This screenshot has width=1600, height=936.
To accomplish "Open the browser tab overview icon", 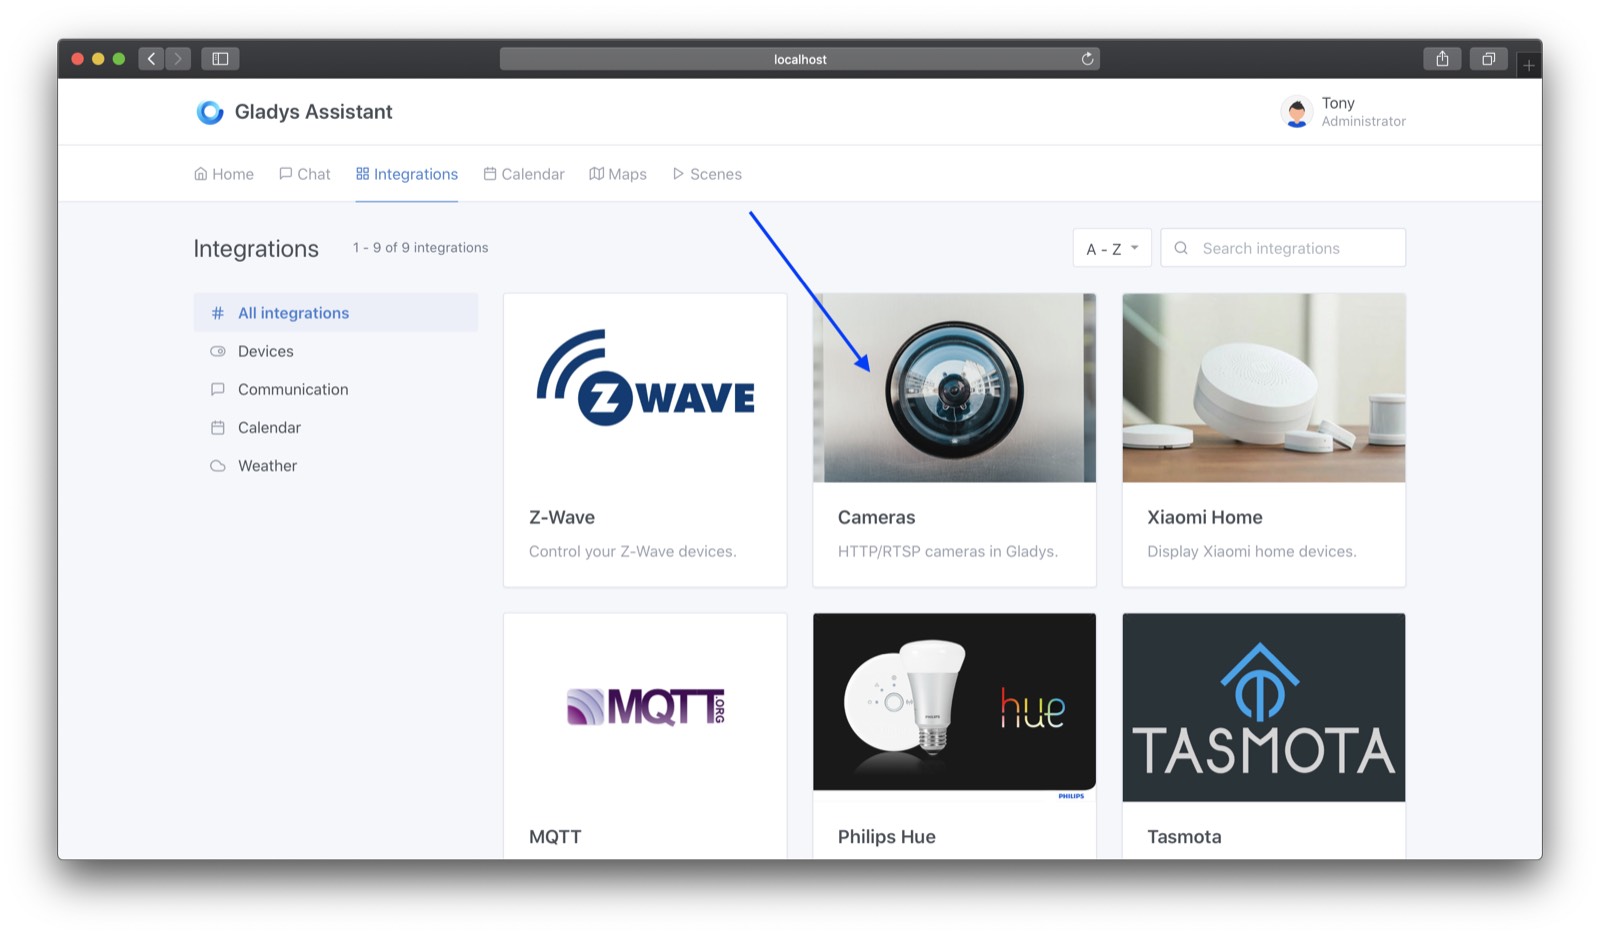I will [1488, 59].
